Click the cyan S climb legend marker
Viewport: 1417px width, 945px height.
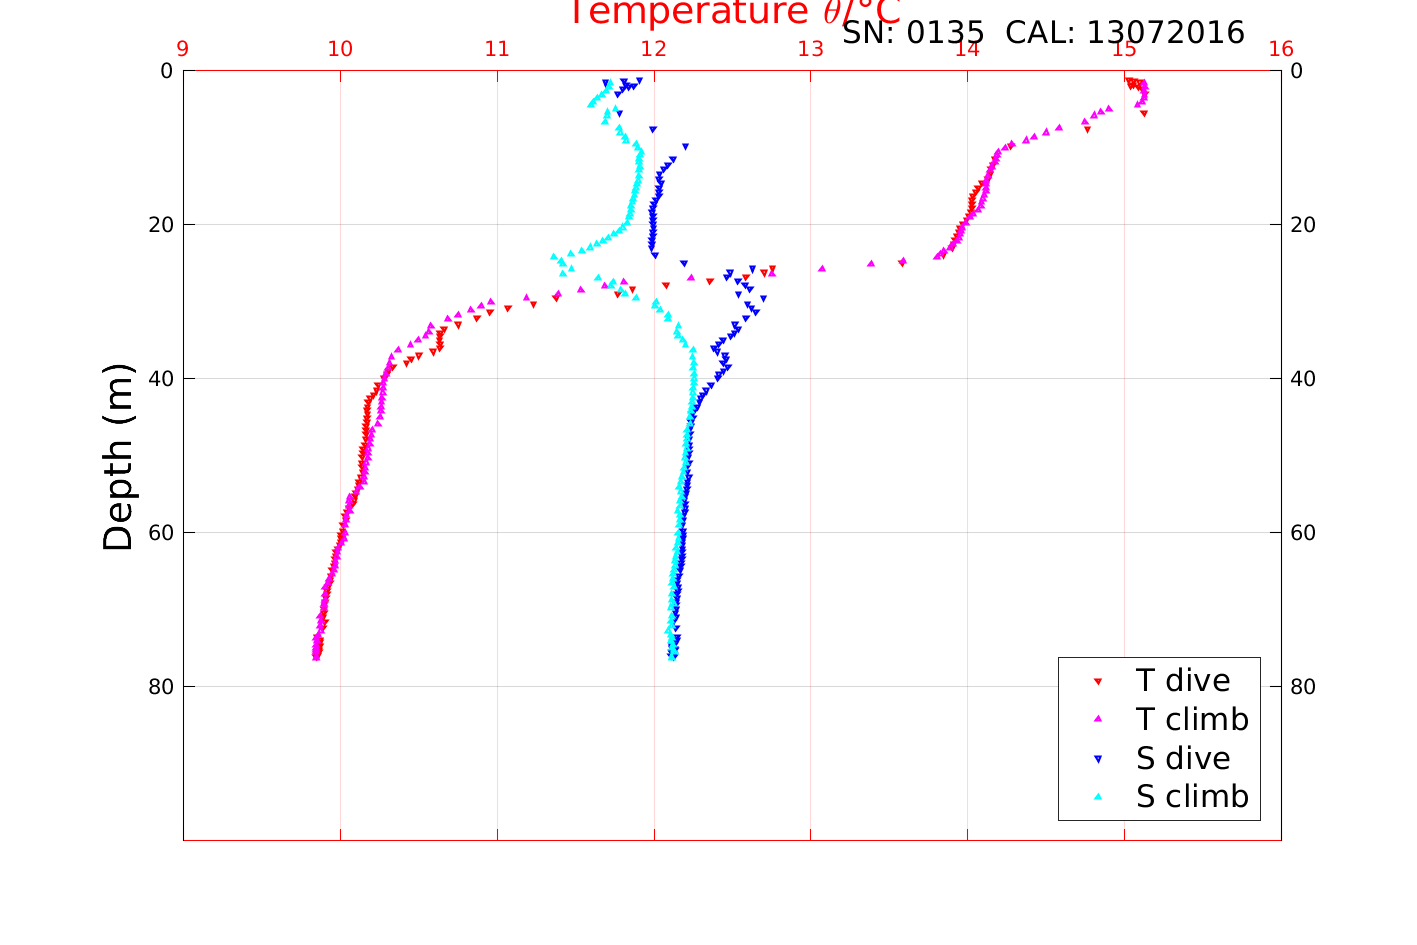click(1097, 797)
